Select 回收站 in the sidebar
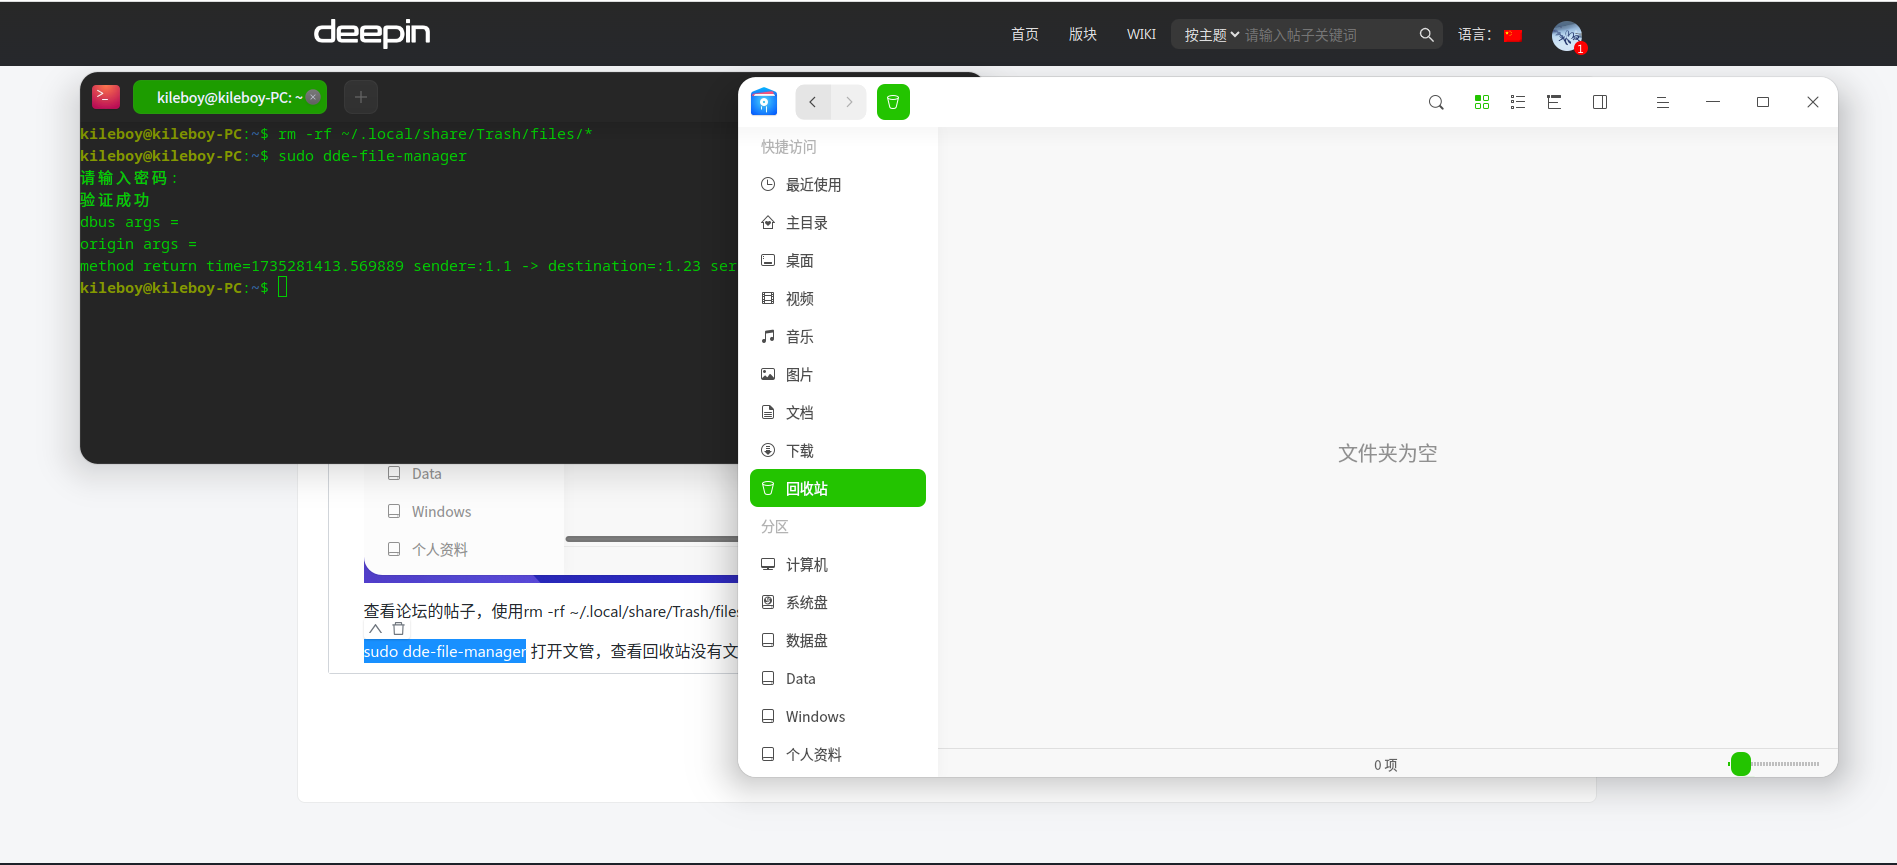This screenshot has height=865, width=1897. [838, 488]
